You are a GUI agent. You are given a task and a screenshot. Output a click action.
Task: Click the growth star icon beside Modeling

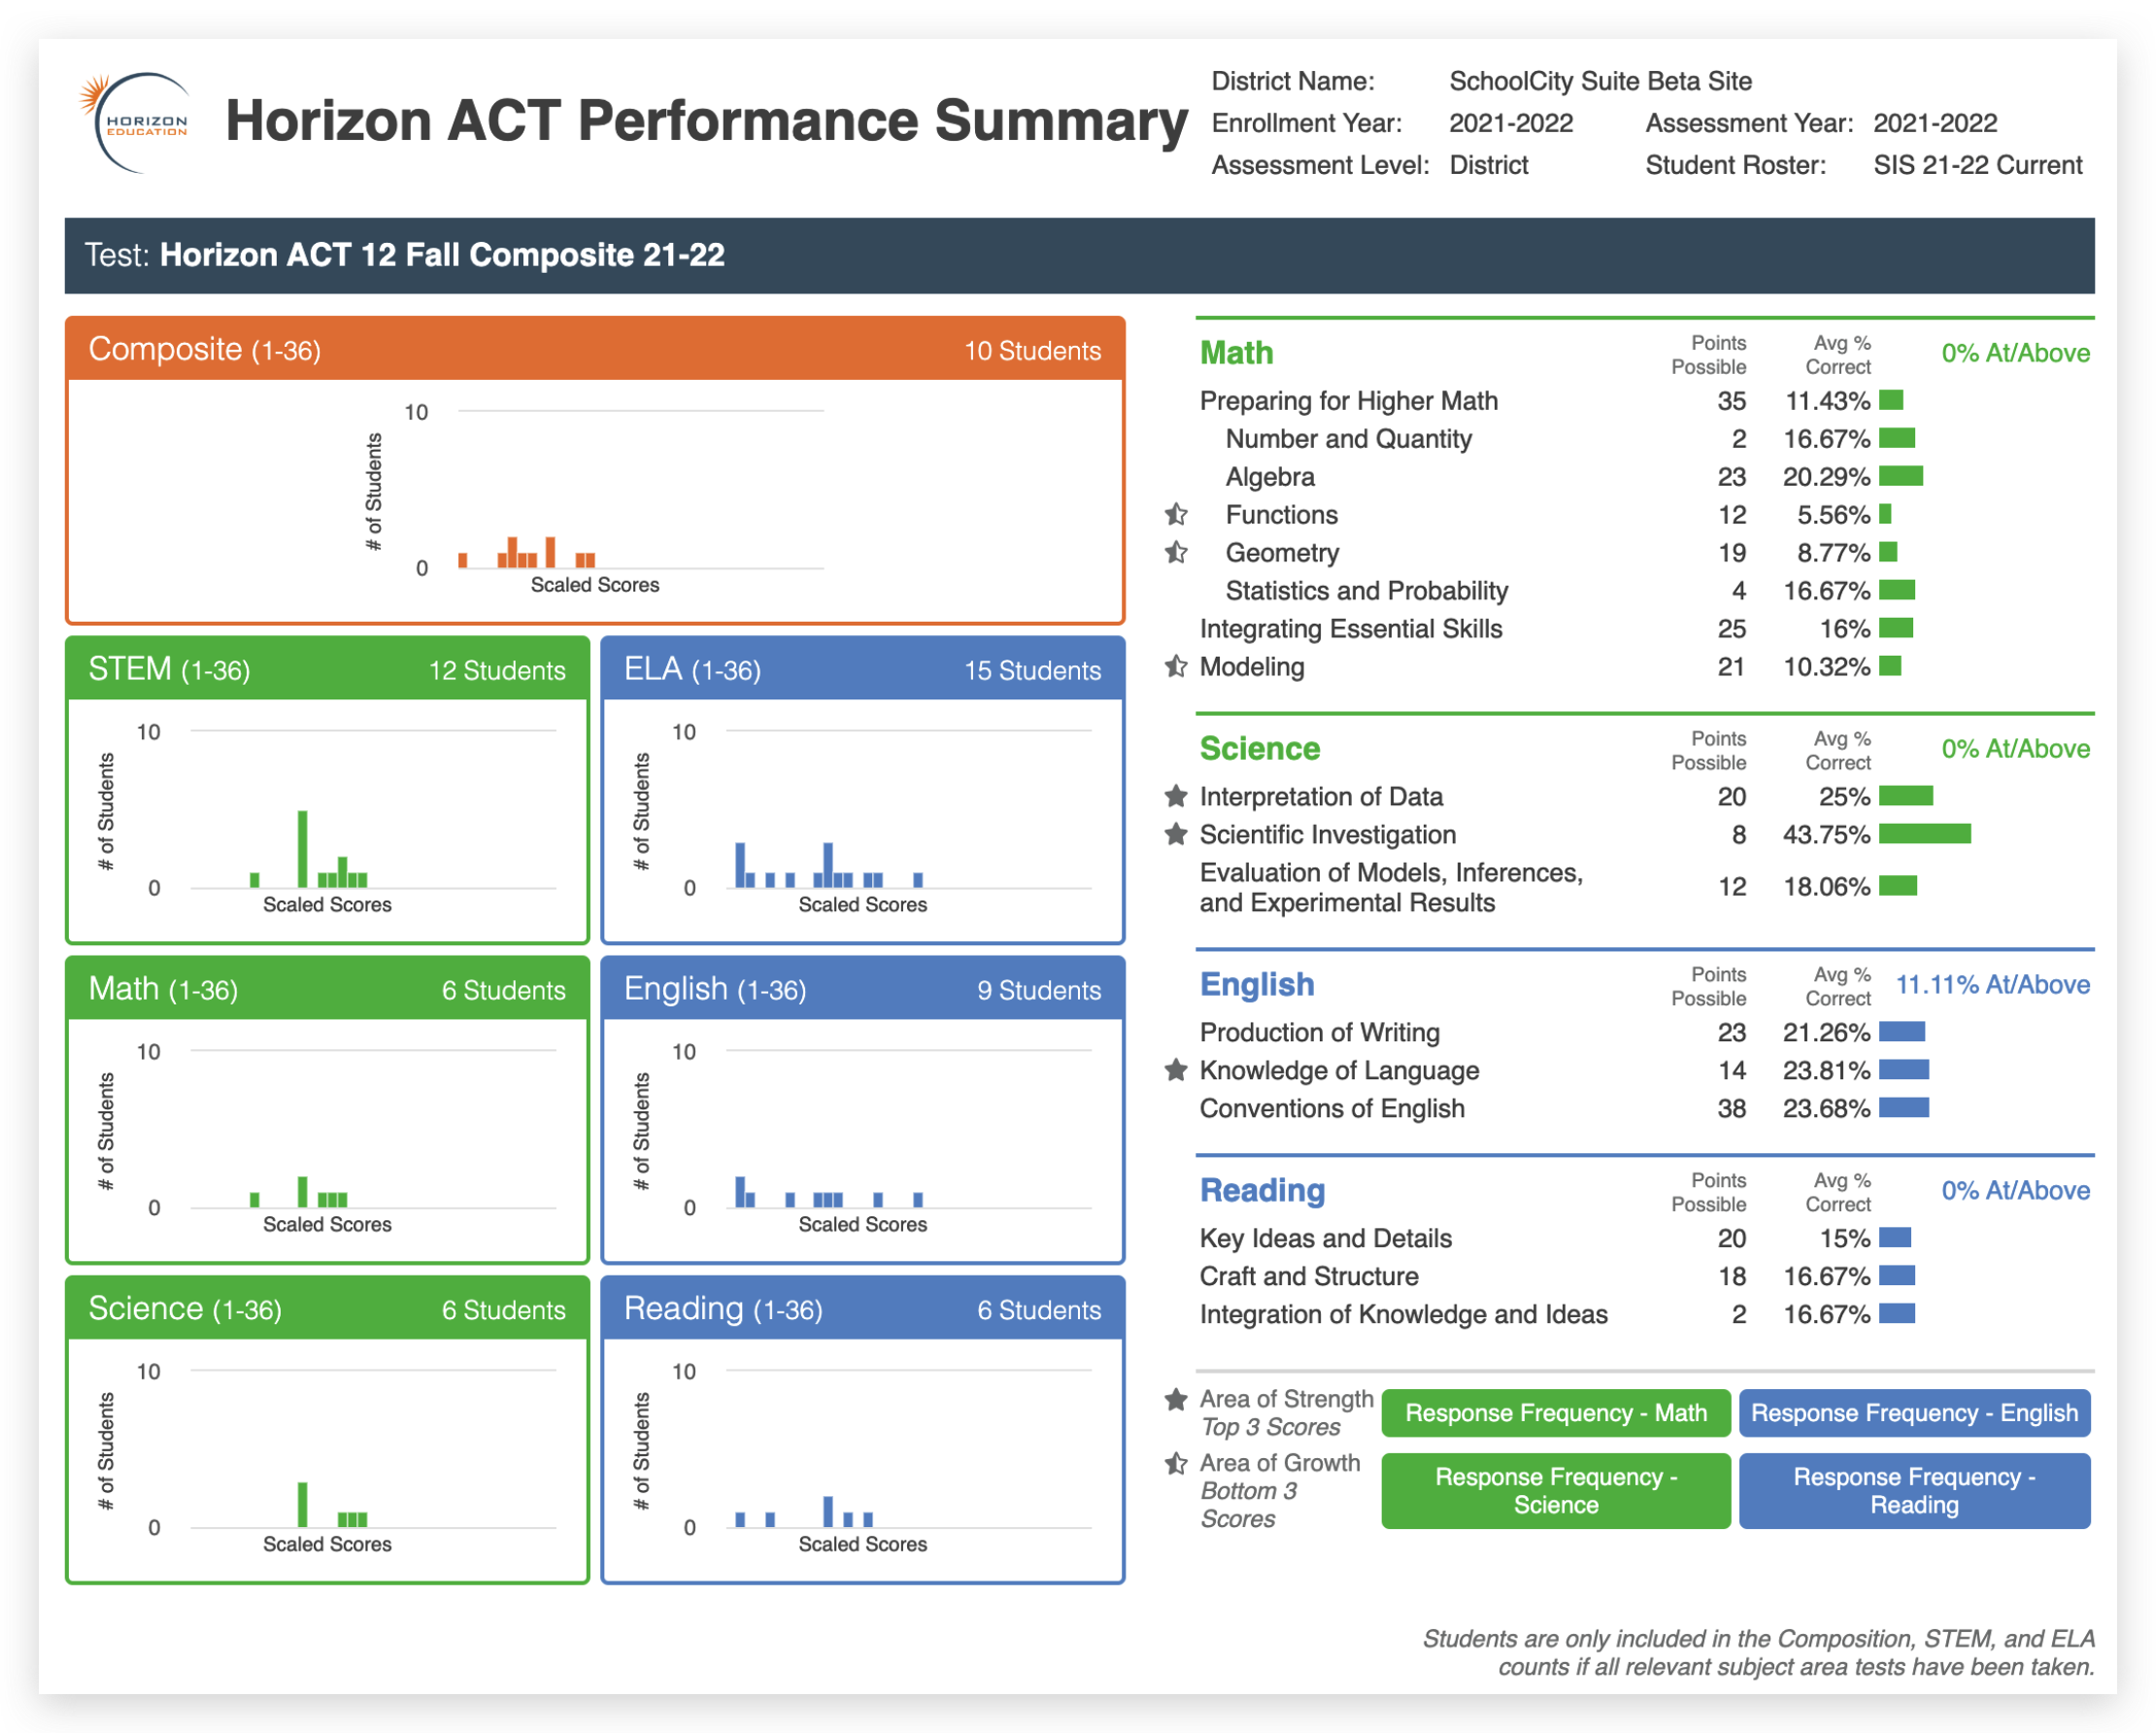pyautogui.click(x=1176, y=666)
